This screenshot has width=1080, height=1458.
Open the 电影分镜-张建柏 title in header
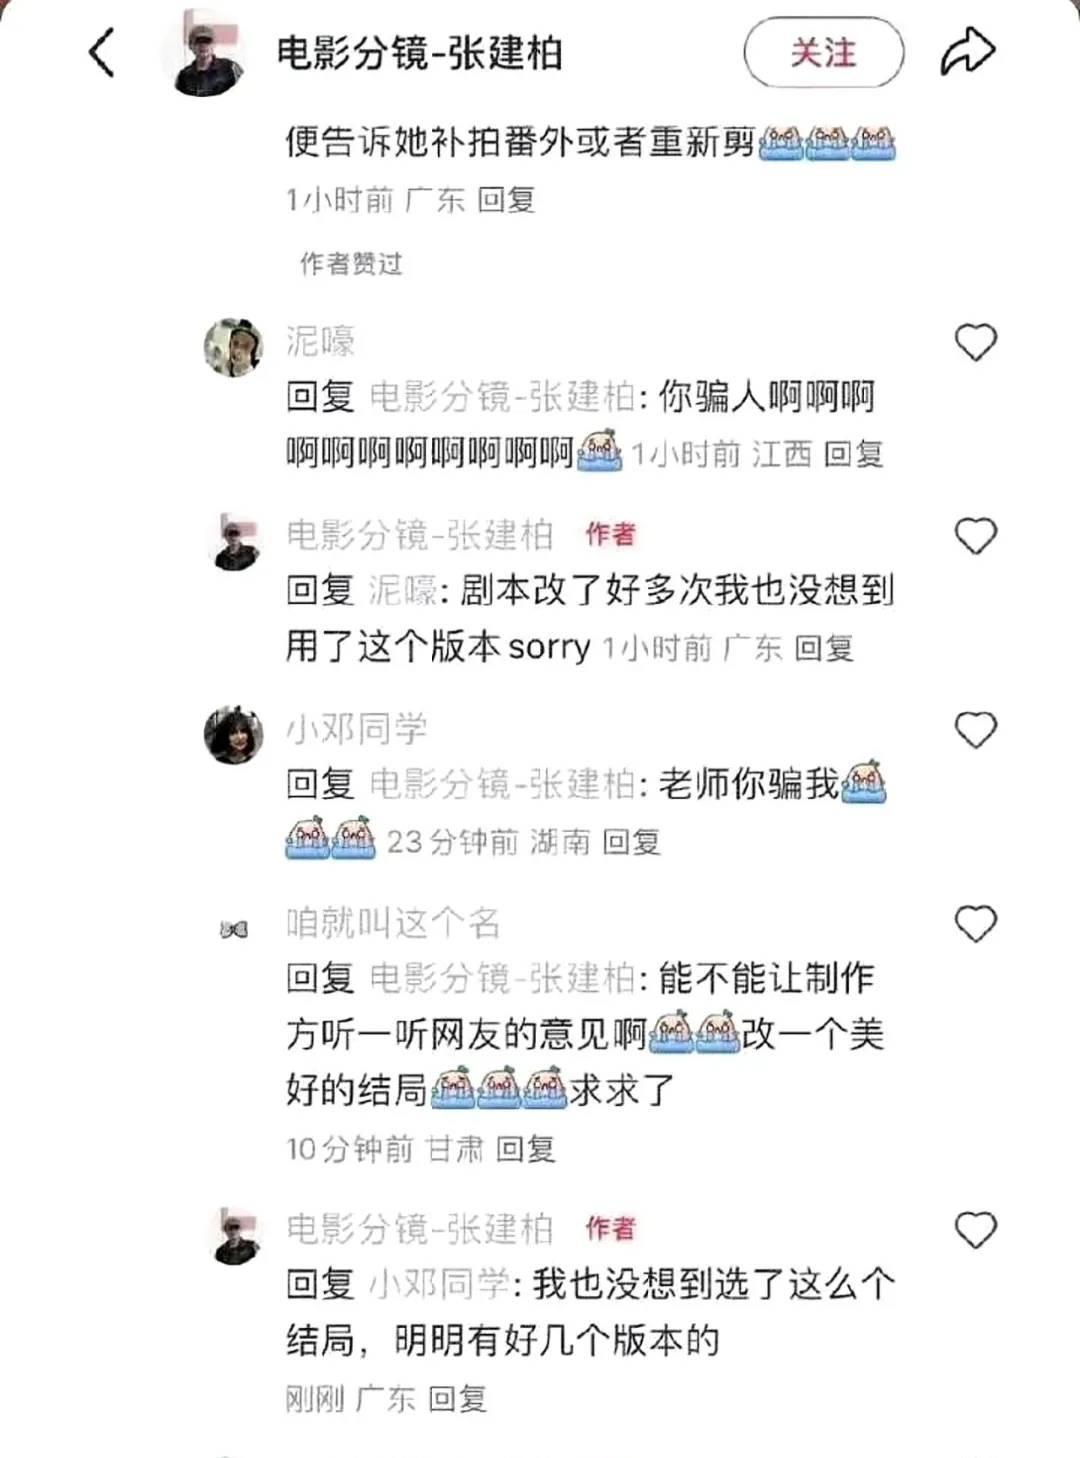(x=419, y=53)
